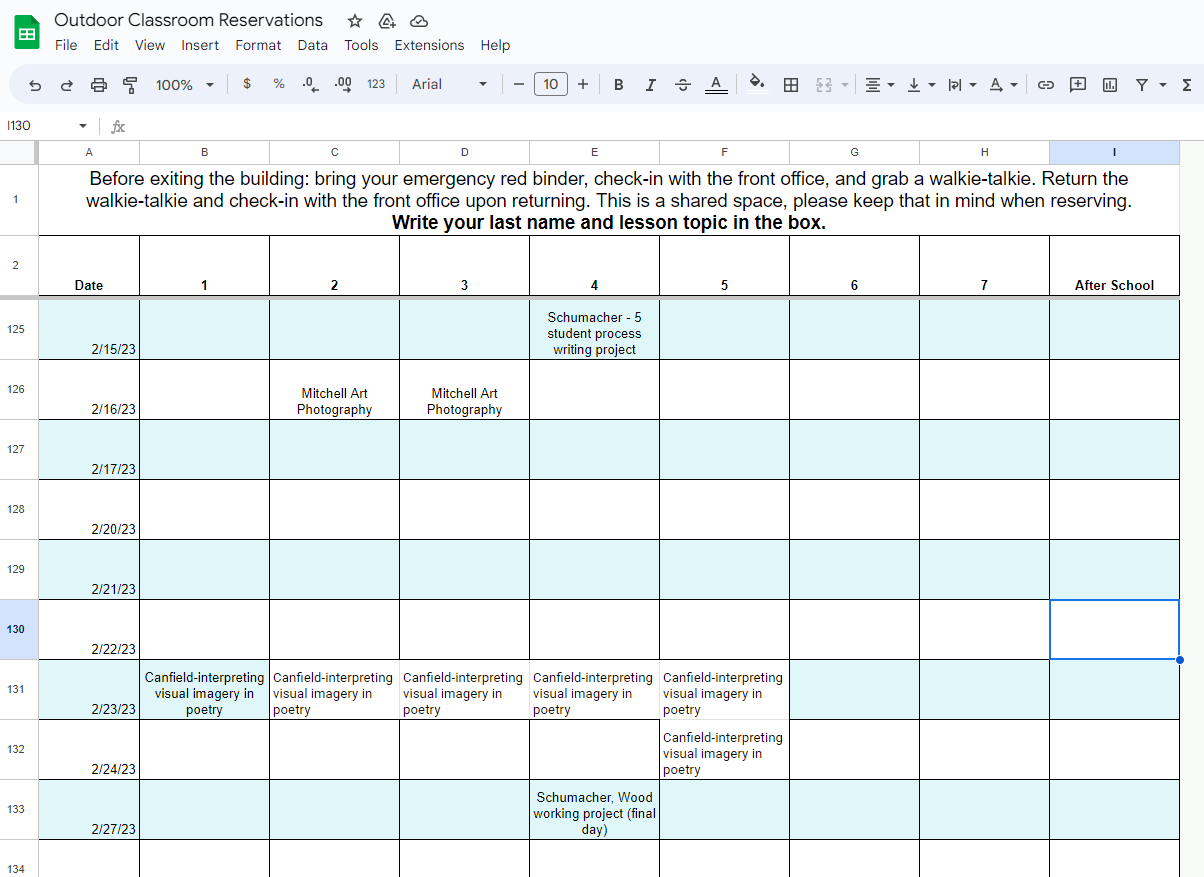Click the Undo arrow icon

pos(35,85)
